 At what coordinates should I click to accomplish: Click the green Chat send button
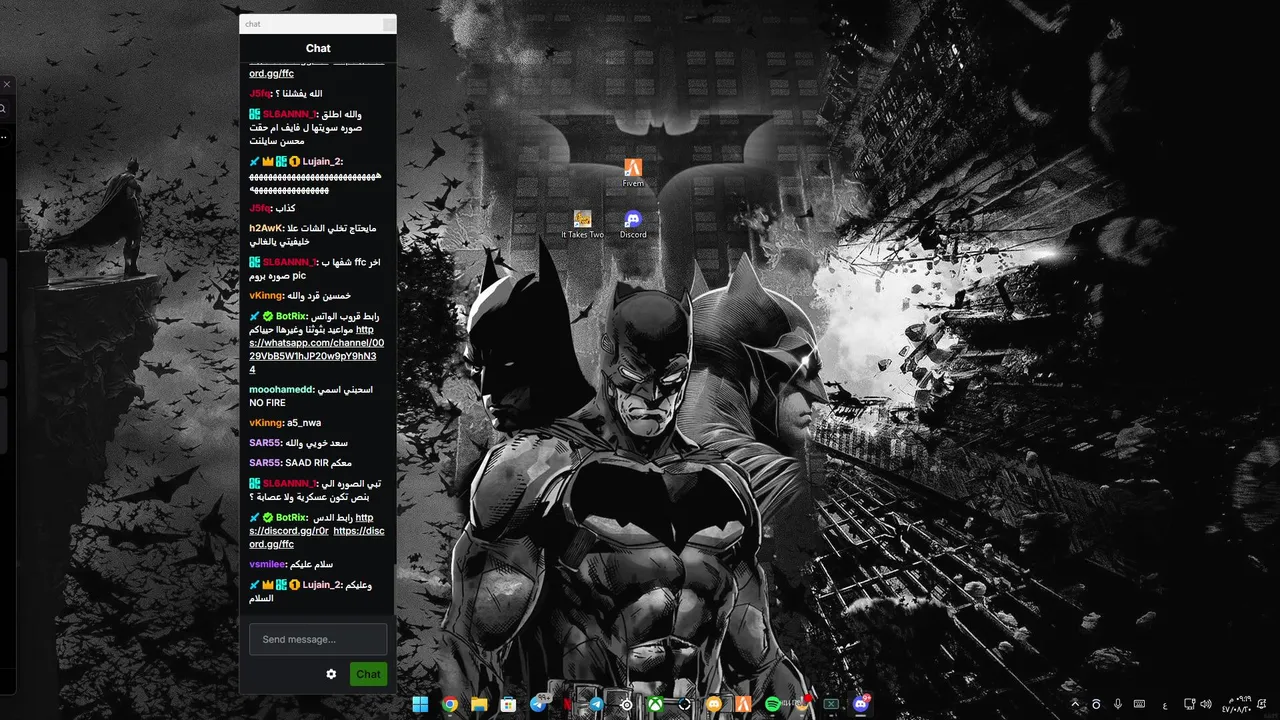click(368, 674)
